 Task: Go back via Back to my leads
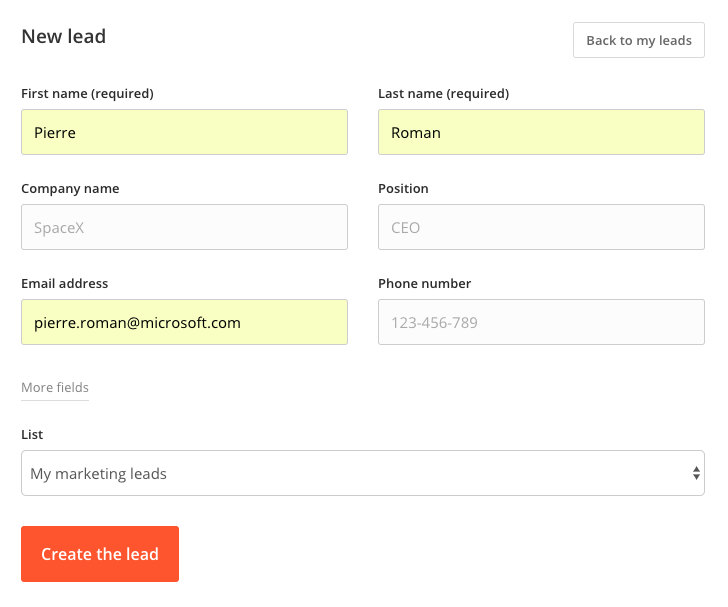[639, 40]
